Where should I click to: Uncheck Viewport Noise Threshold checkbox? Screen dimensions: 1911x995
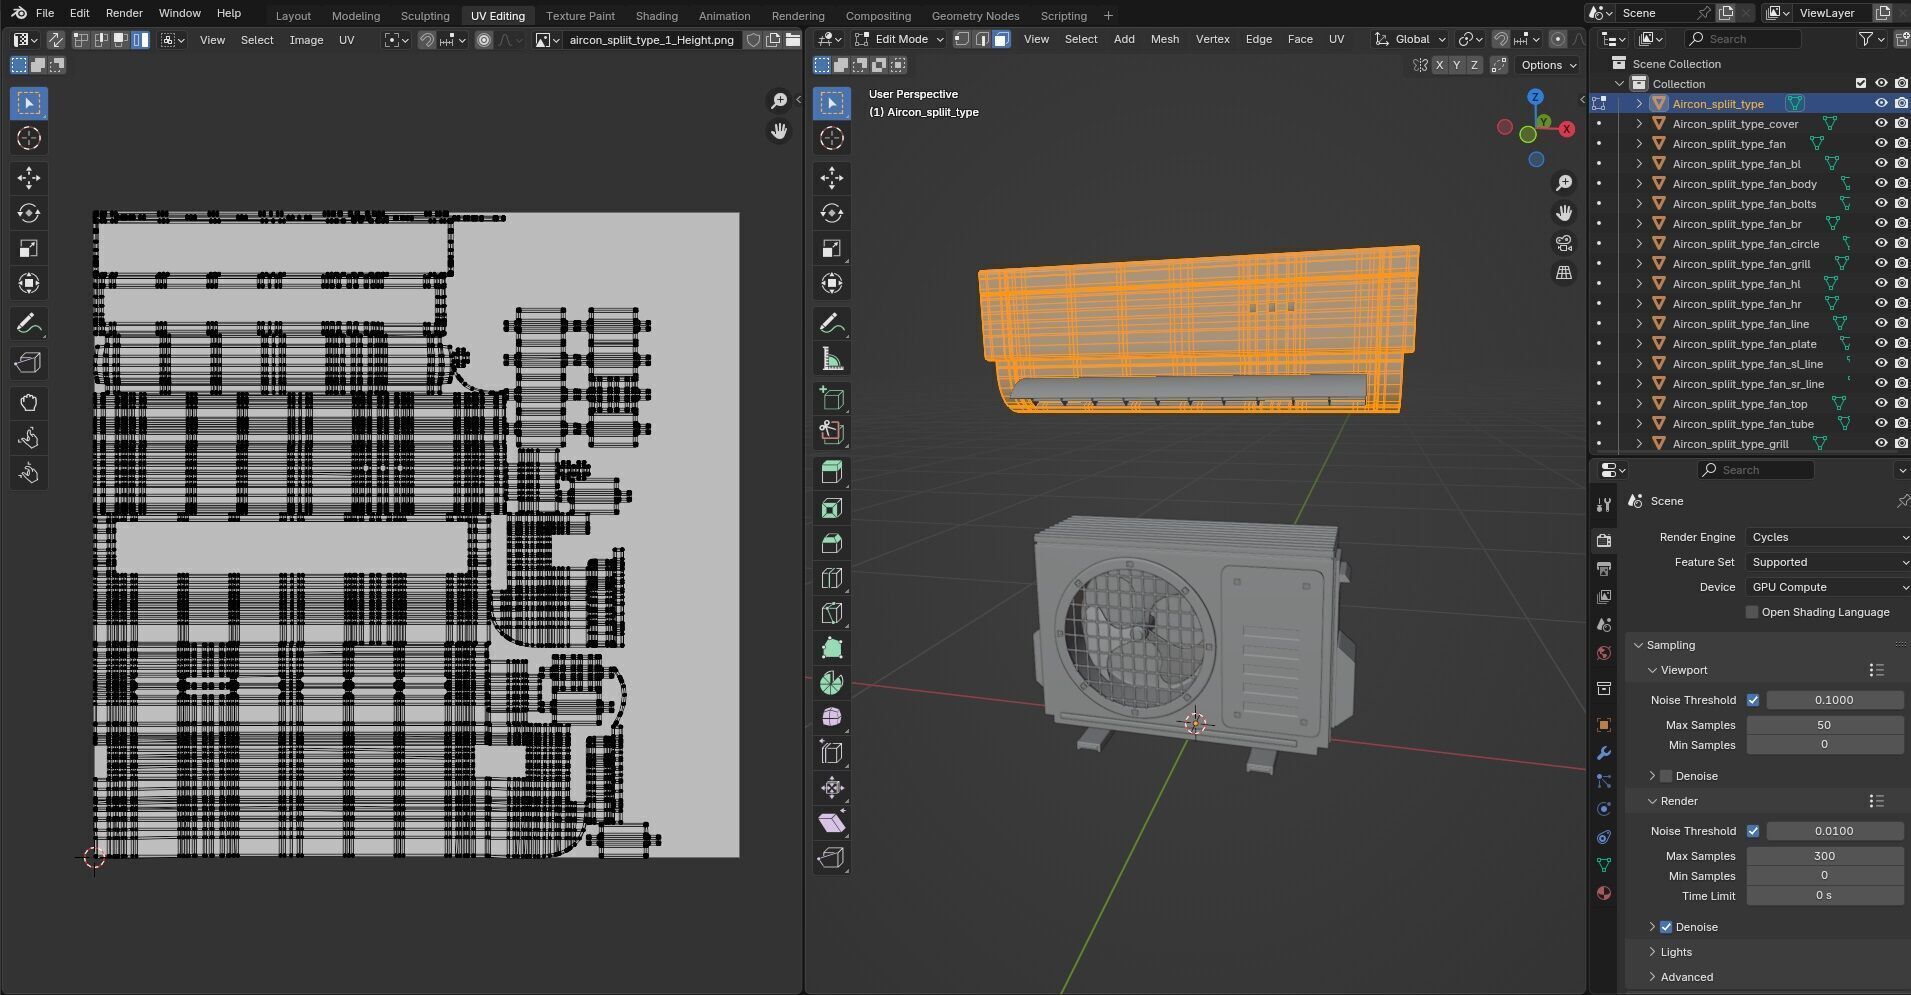(x=1753, y=700)
